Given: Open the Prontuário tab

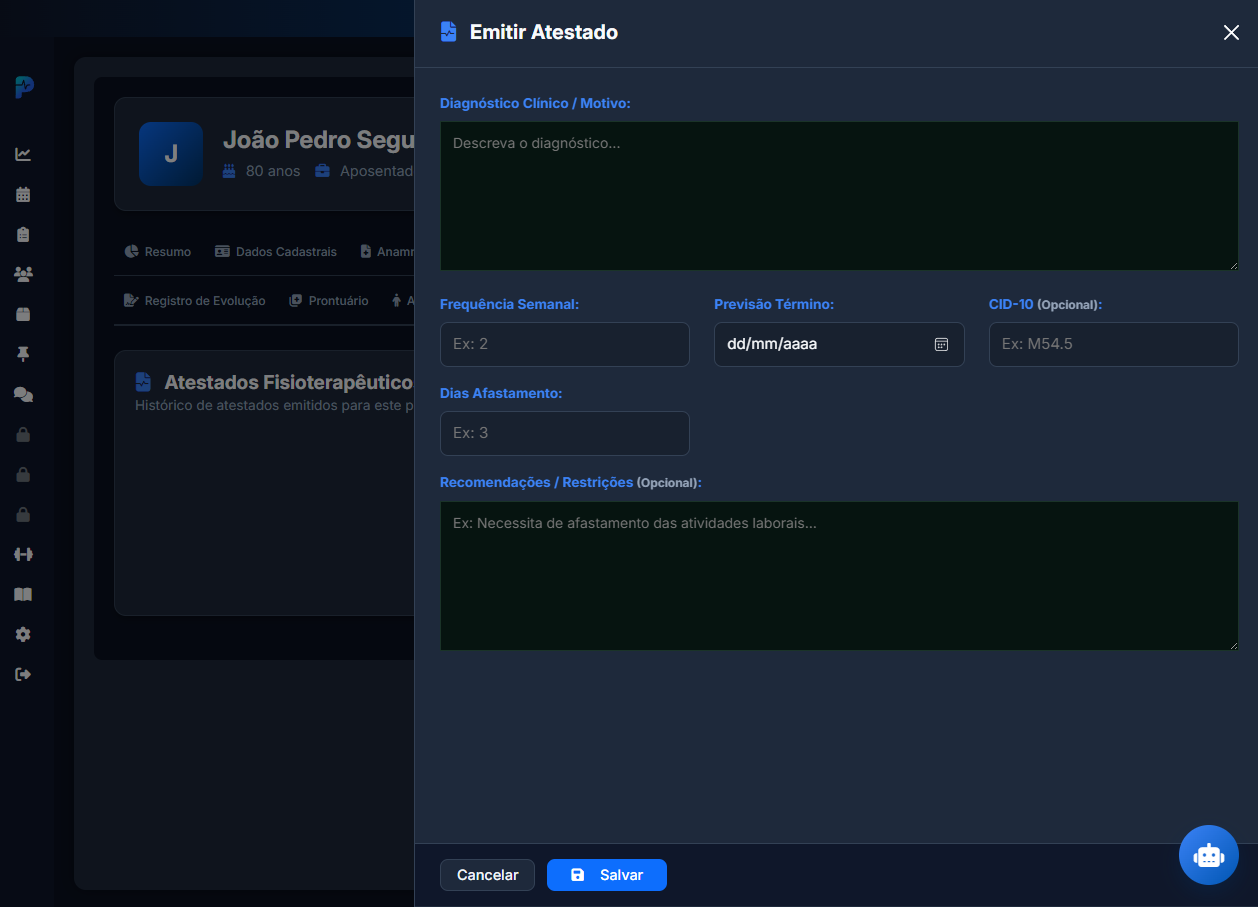Looking at the screenshot, I should point(329,300).
